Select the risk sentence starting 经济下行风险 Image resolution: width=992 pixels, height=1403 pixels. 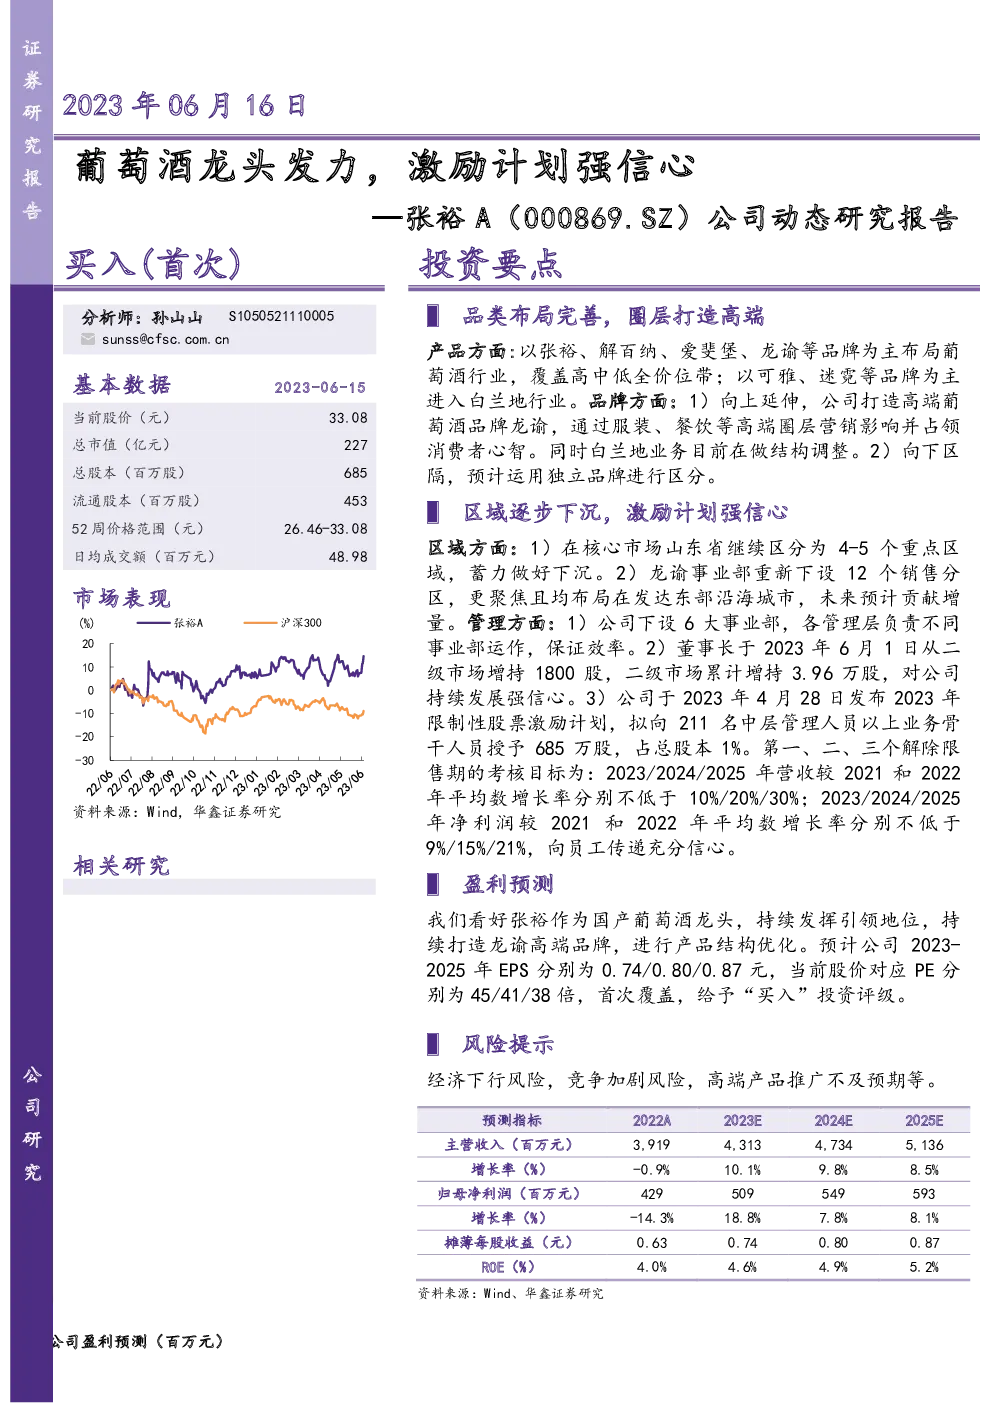(x=685, y=1080)
